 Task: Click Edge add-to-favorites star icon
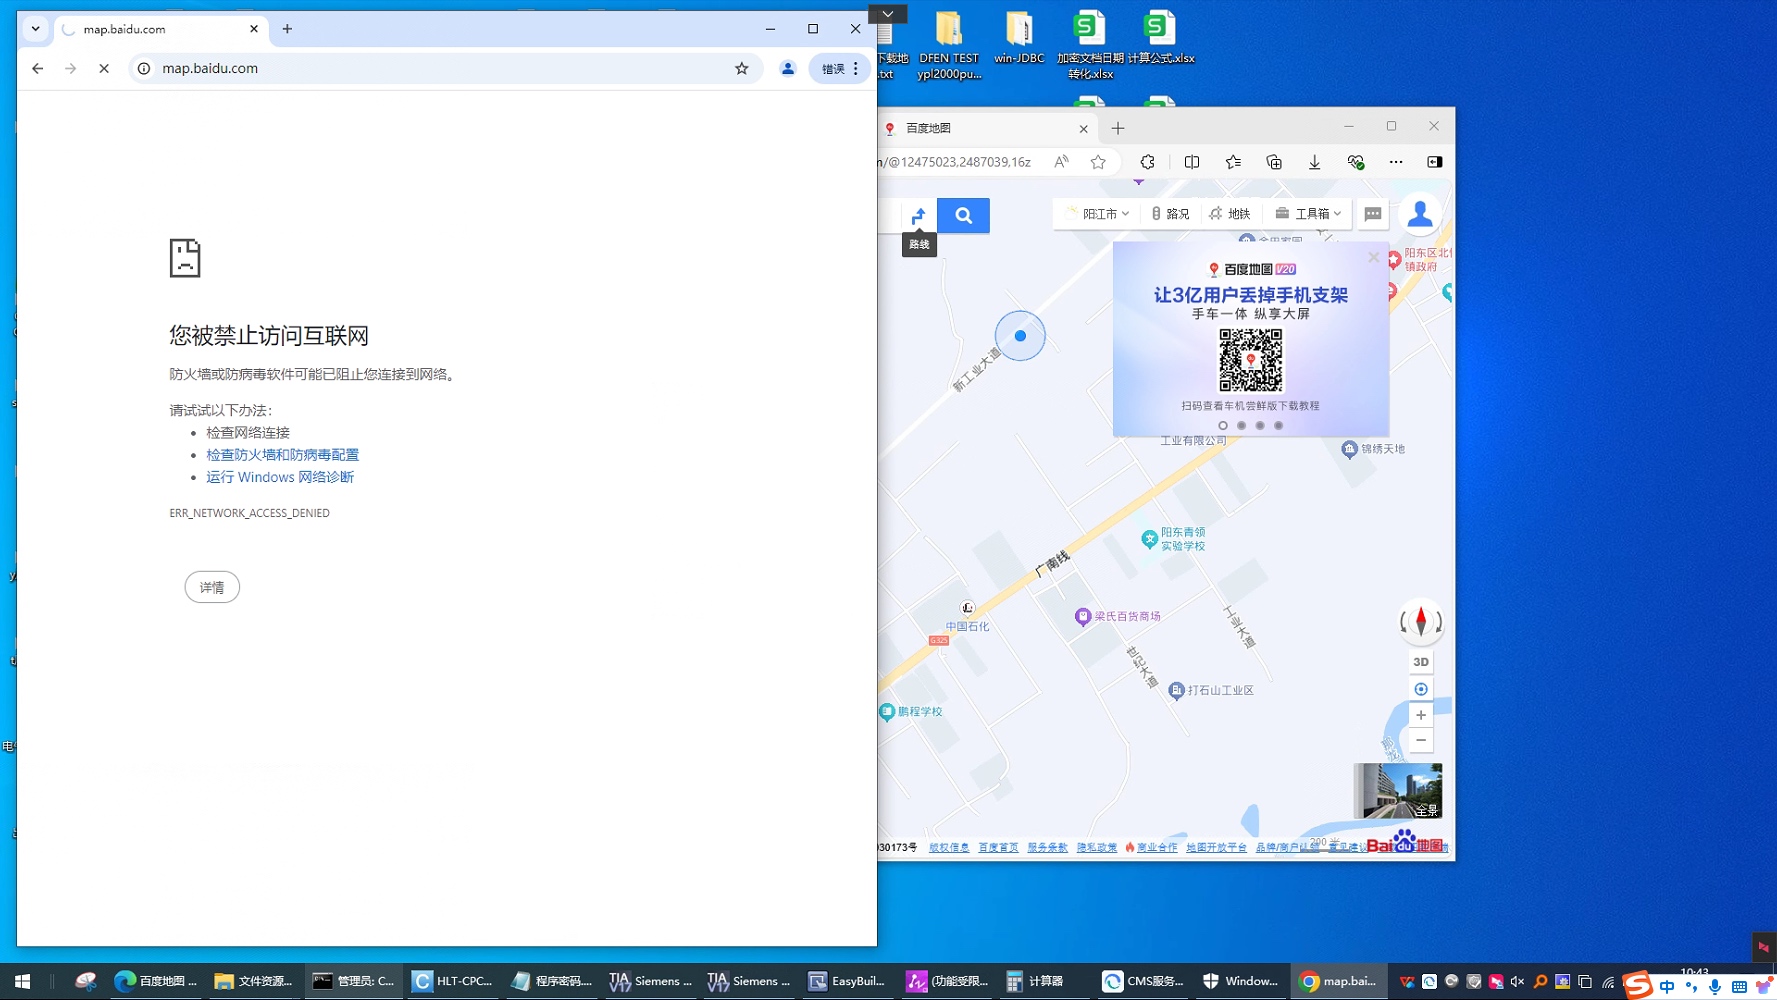click(1098, 162)
